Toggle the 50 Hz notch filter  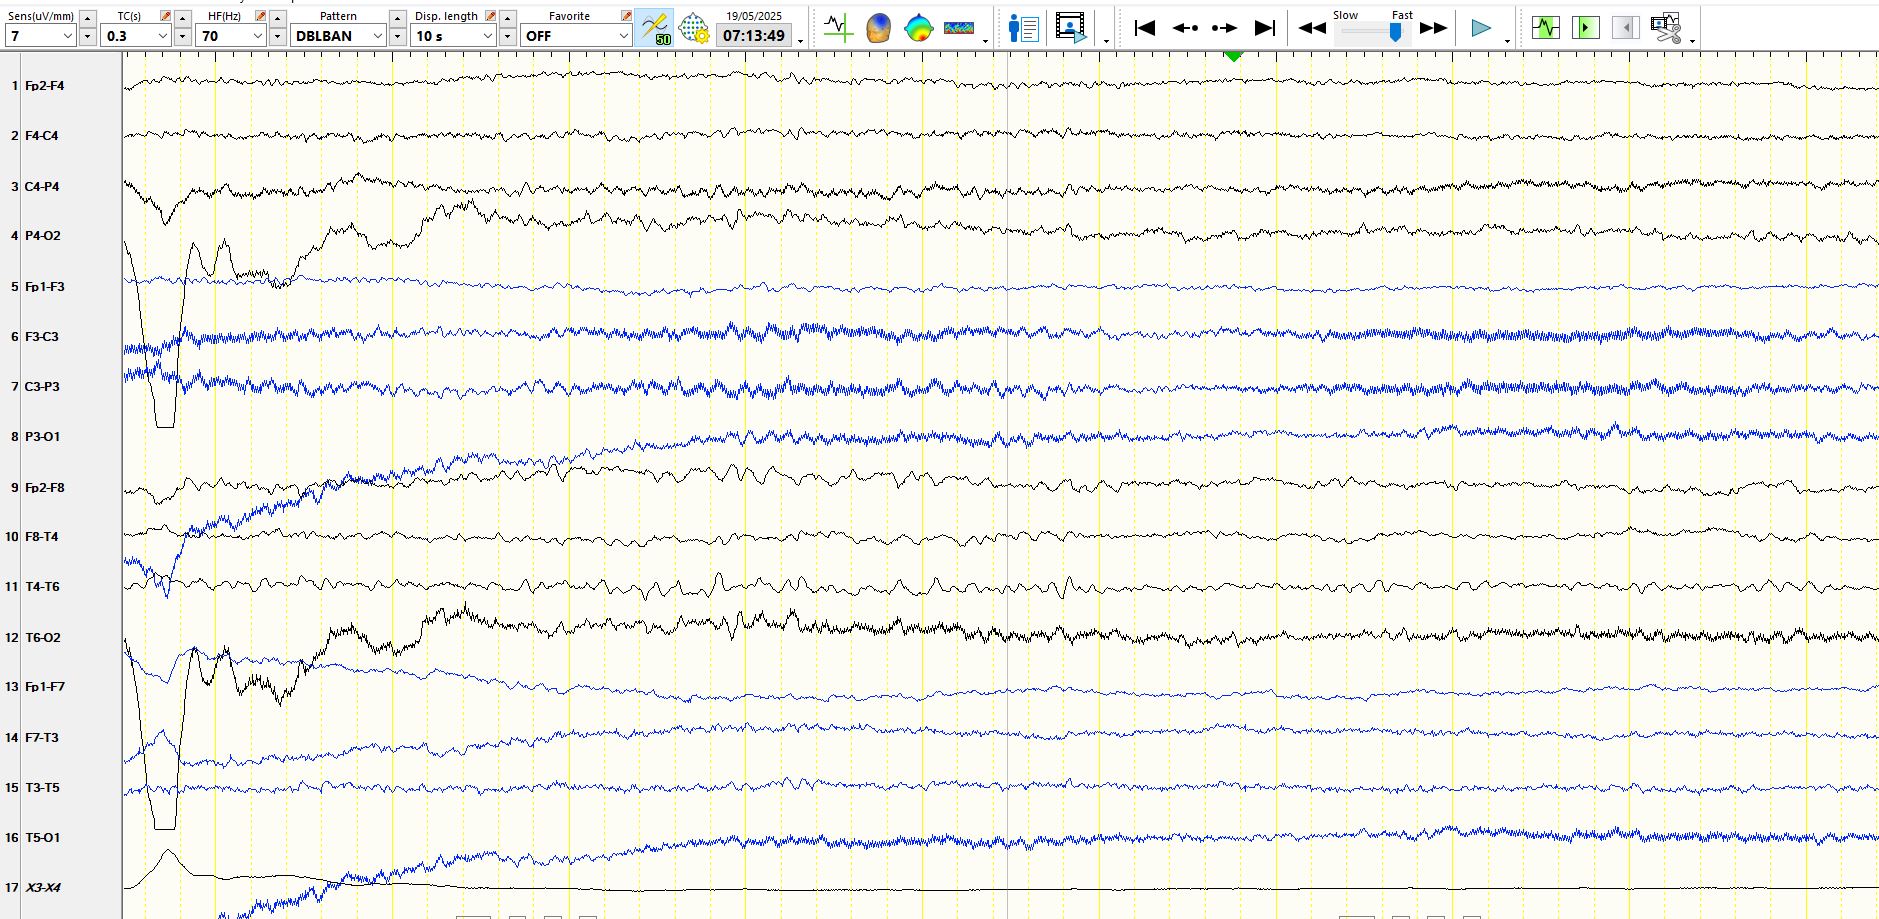[655, 27]
